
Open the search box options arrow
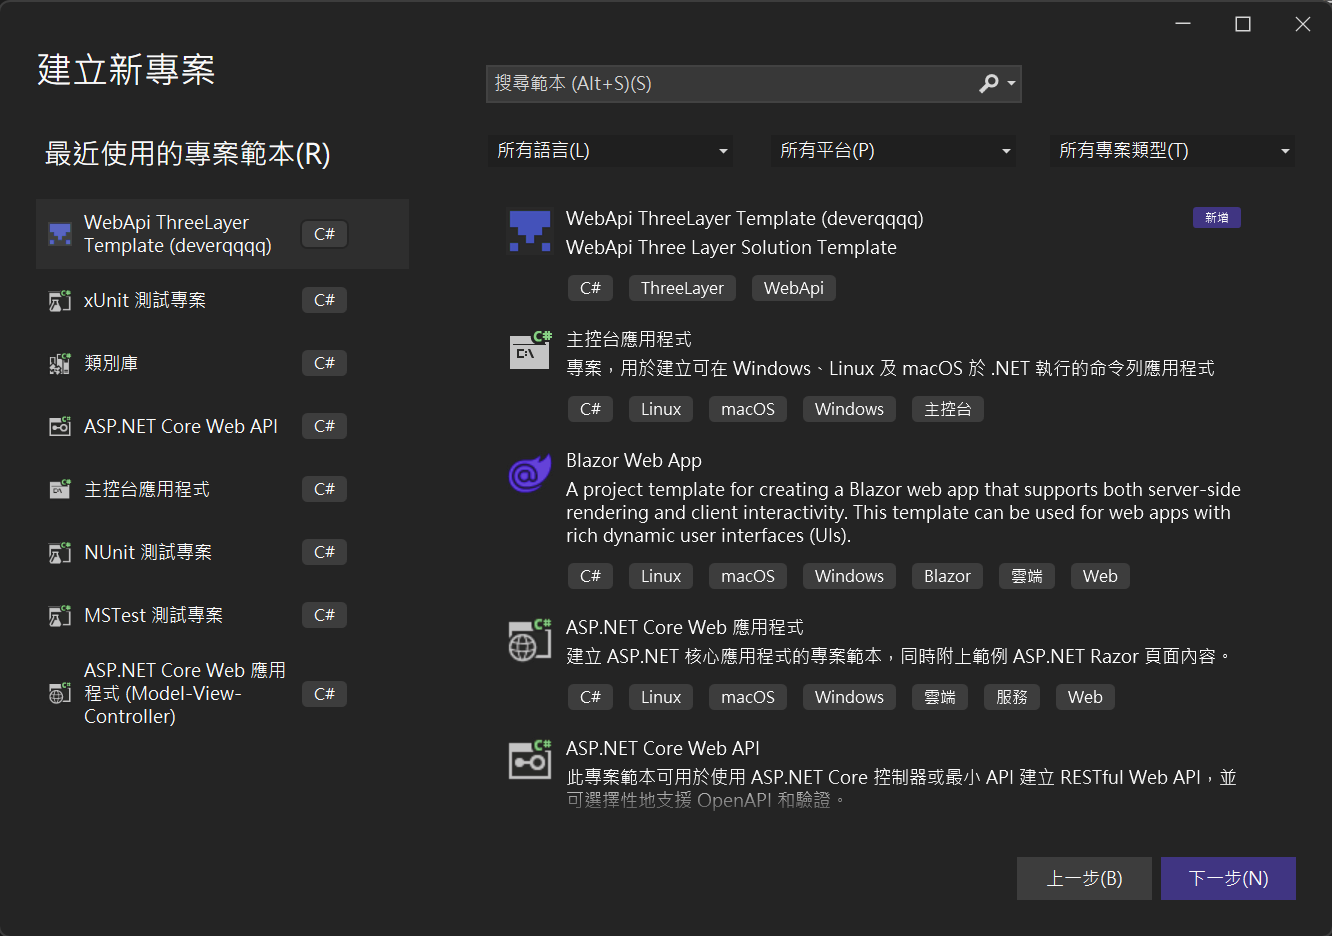click(x=1012, y=84)
